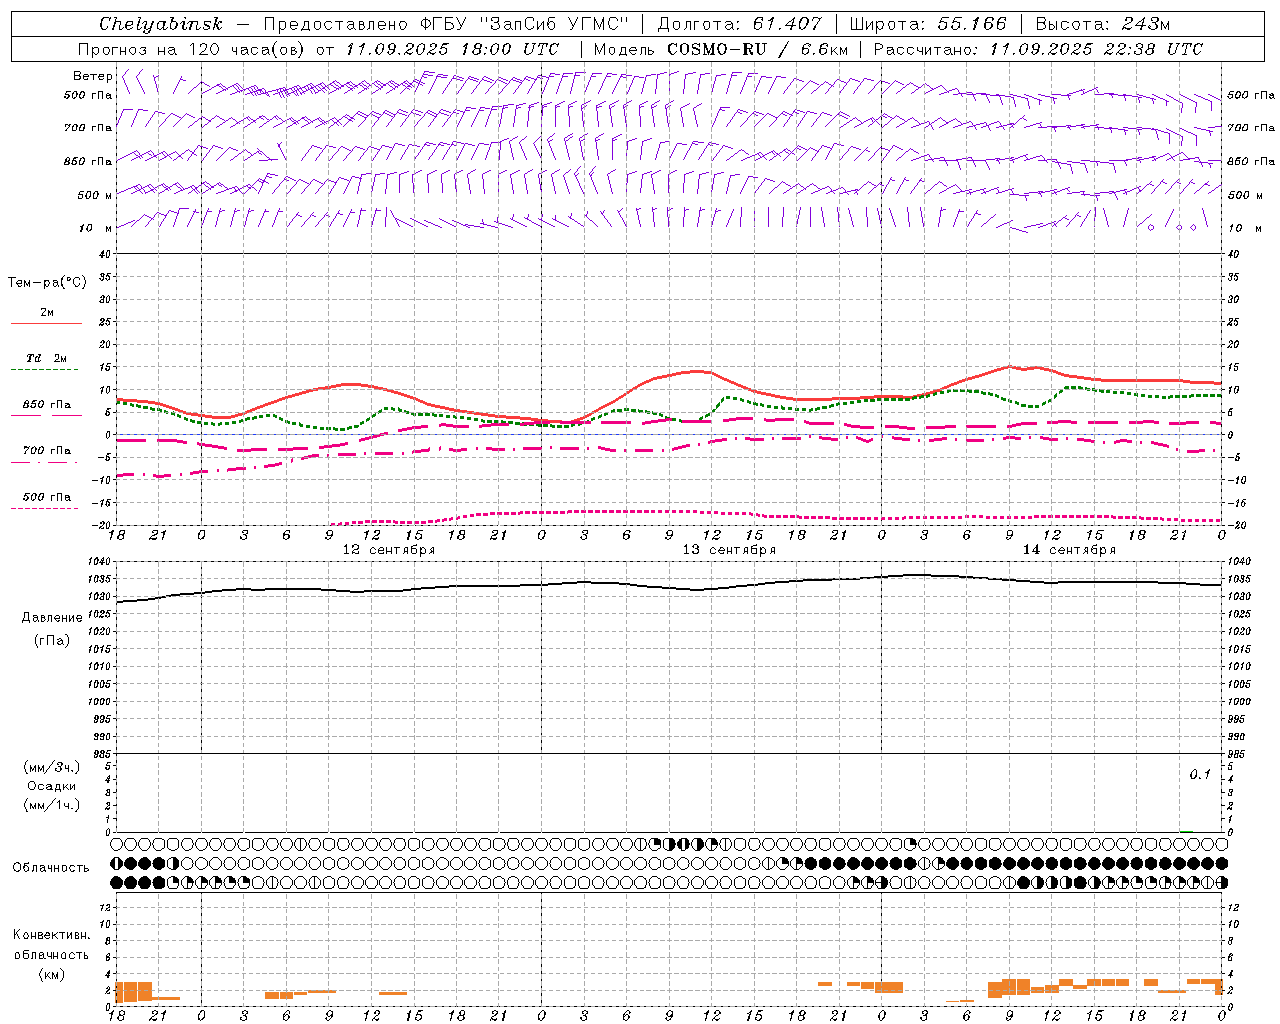Screen dimensions: 1280x1024
Task: Click the Chelyabinsk station title
Action: 160,24
